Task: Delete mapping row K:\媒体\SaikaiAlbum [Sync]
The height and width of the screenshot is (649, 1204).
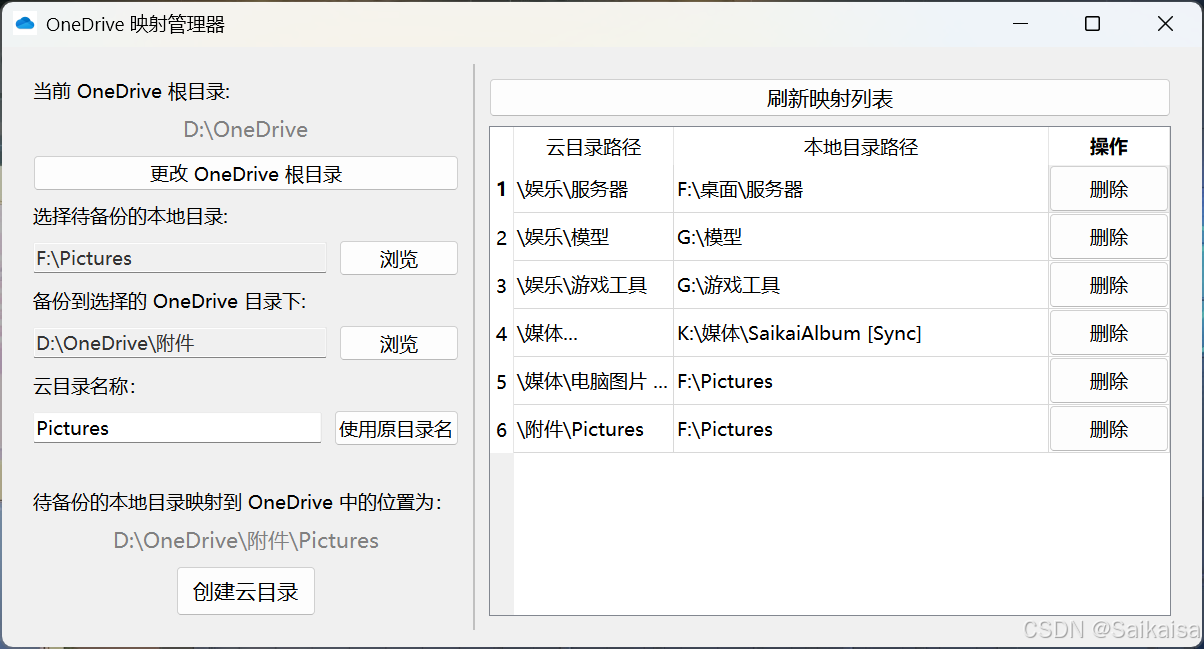Action: 1109,333
